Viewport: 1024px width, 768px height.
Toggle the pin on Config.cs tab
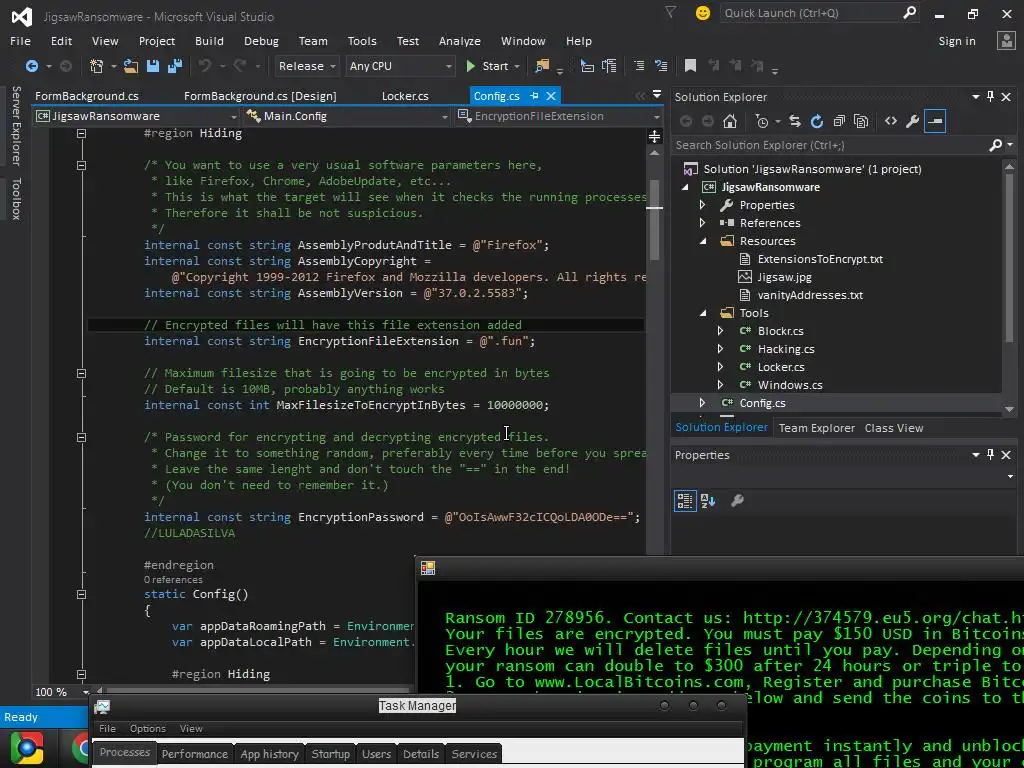pyautogui.click(x=534, y=96)
